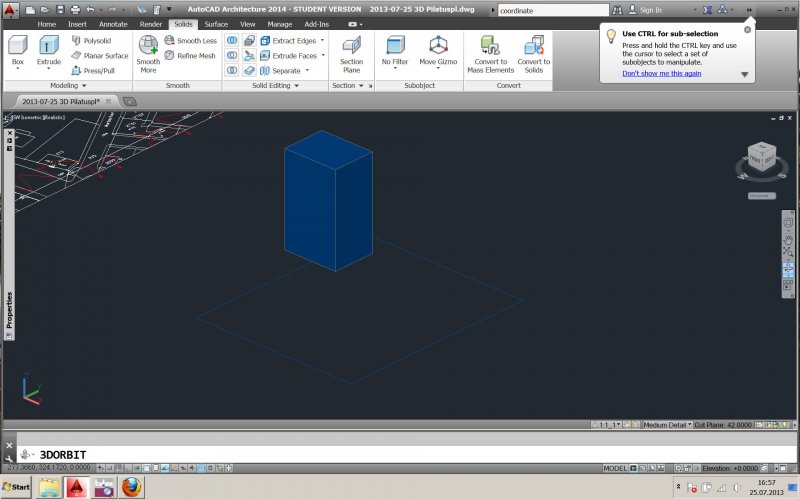Click Convert to Mass Elements
Screen dimensions: 800x500
491,54
